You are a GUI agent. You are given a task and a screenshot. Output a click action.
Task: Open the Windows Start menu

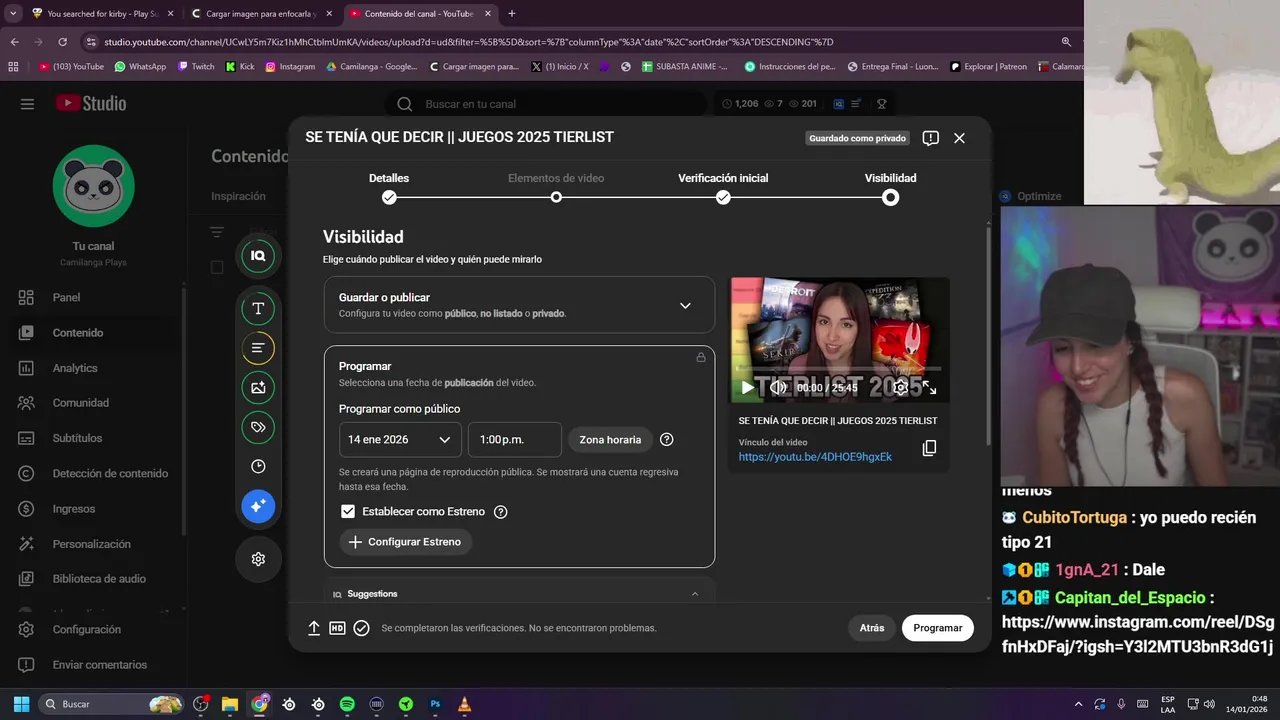[x=21, y=704]
